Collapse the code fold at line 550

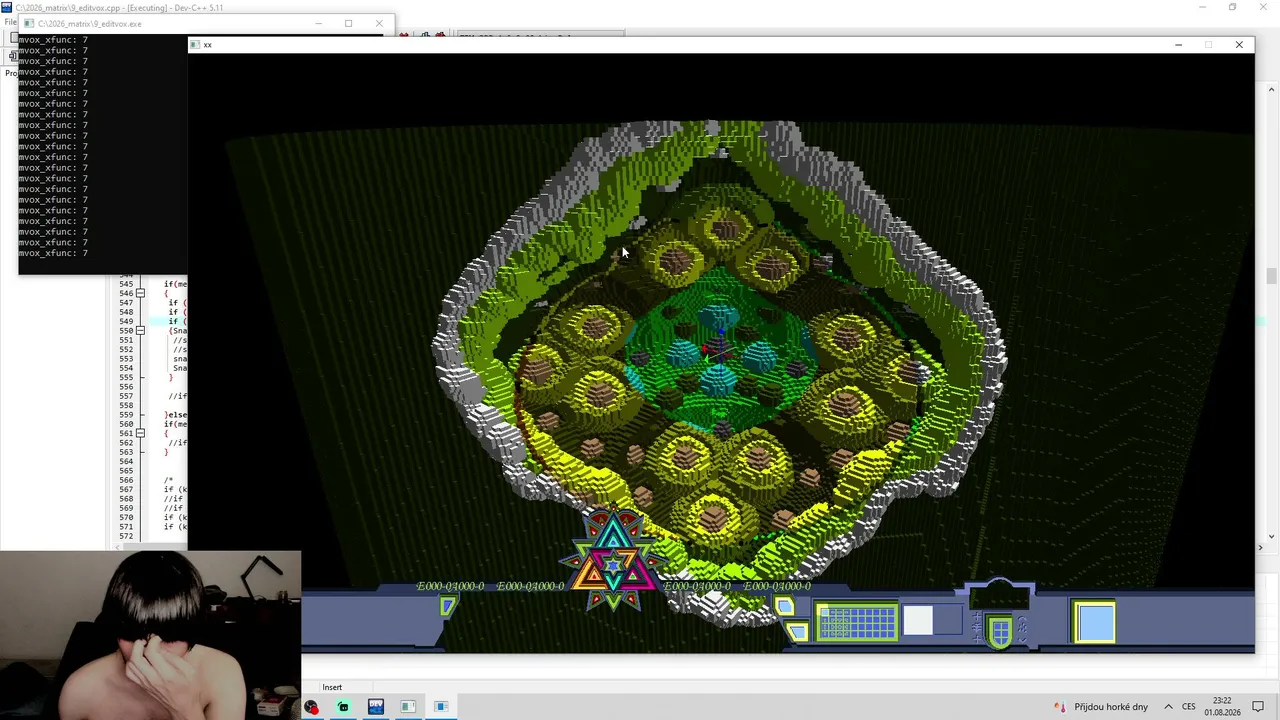140,330
